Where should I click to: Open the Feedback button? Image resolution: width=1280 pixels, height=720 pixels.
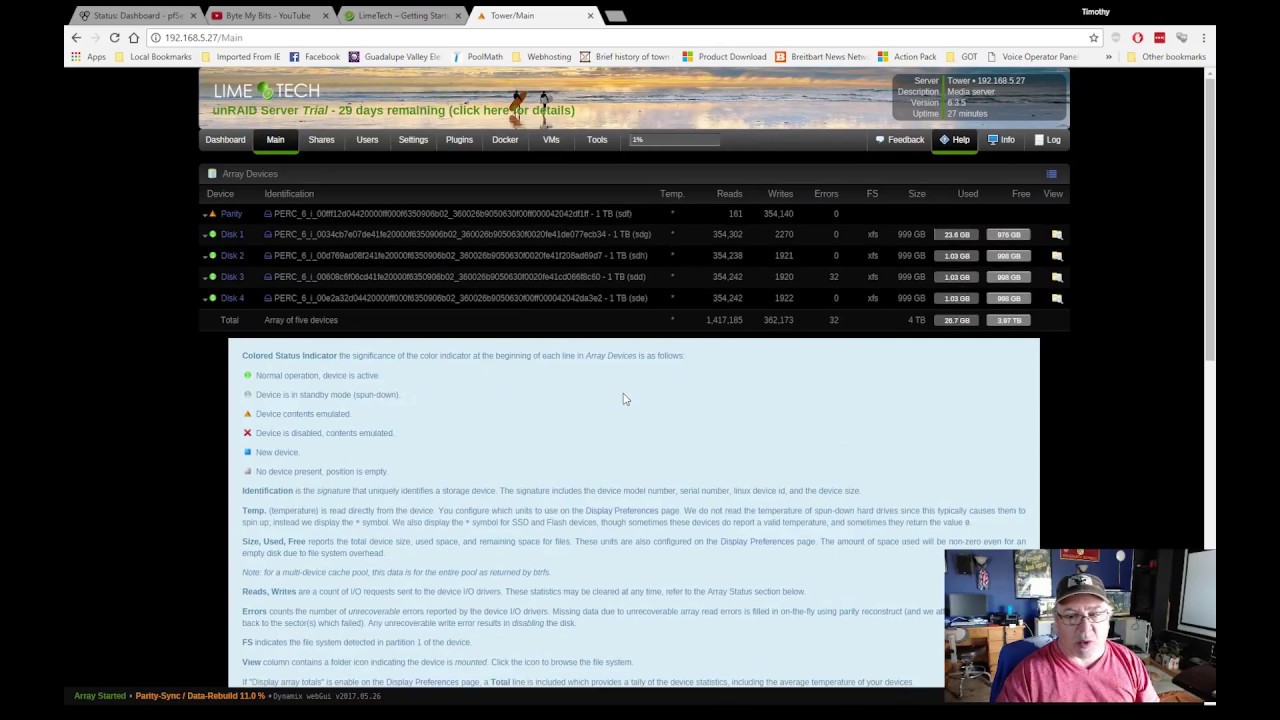point(899,140)
